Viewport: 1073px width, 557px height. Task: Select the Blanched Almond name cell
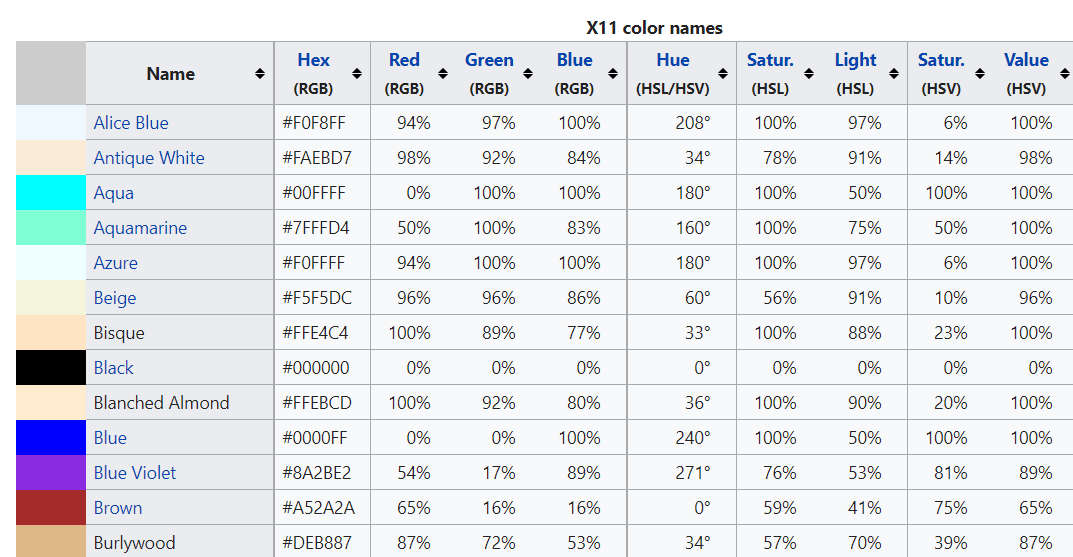coord(180,402)
